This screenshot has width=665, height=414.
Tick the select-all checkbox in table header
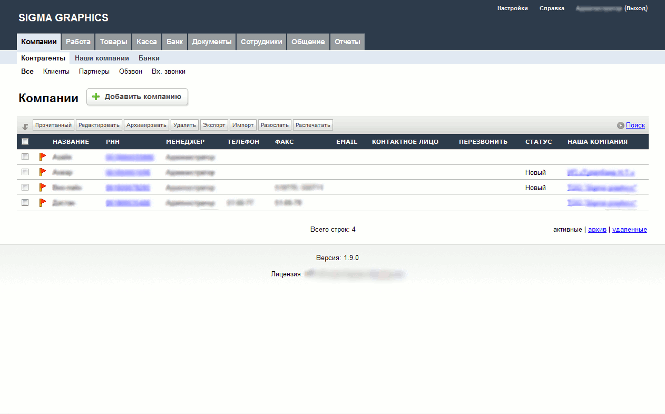(x=25, y=142)
